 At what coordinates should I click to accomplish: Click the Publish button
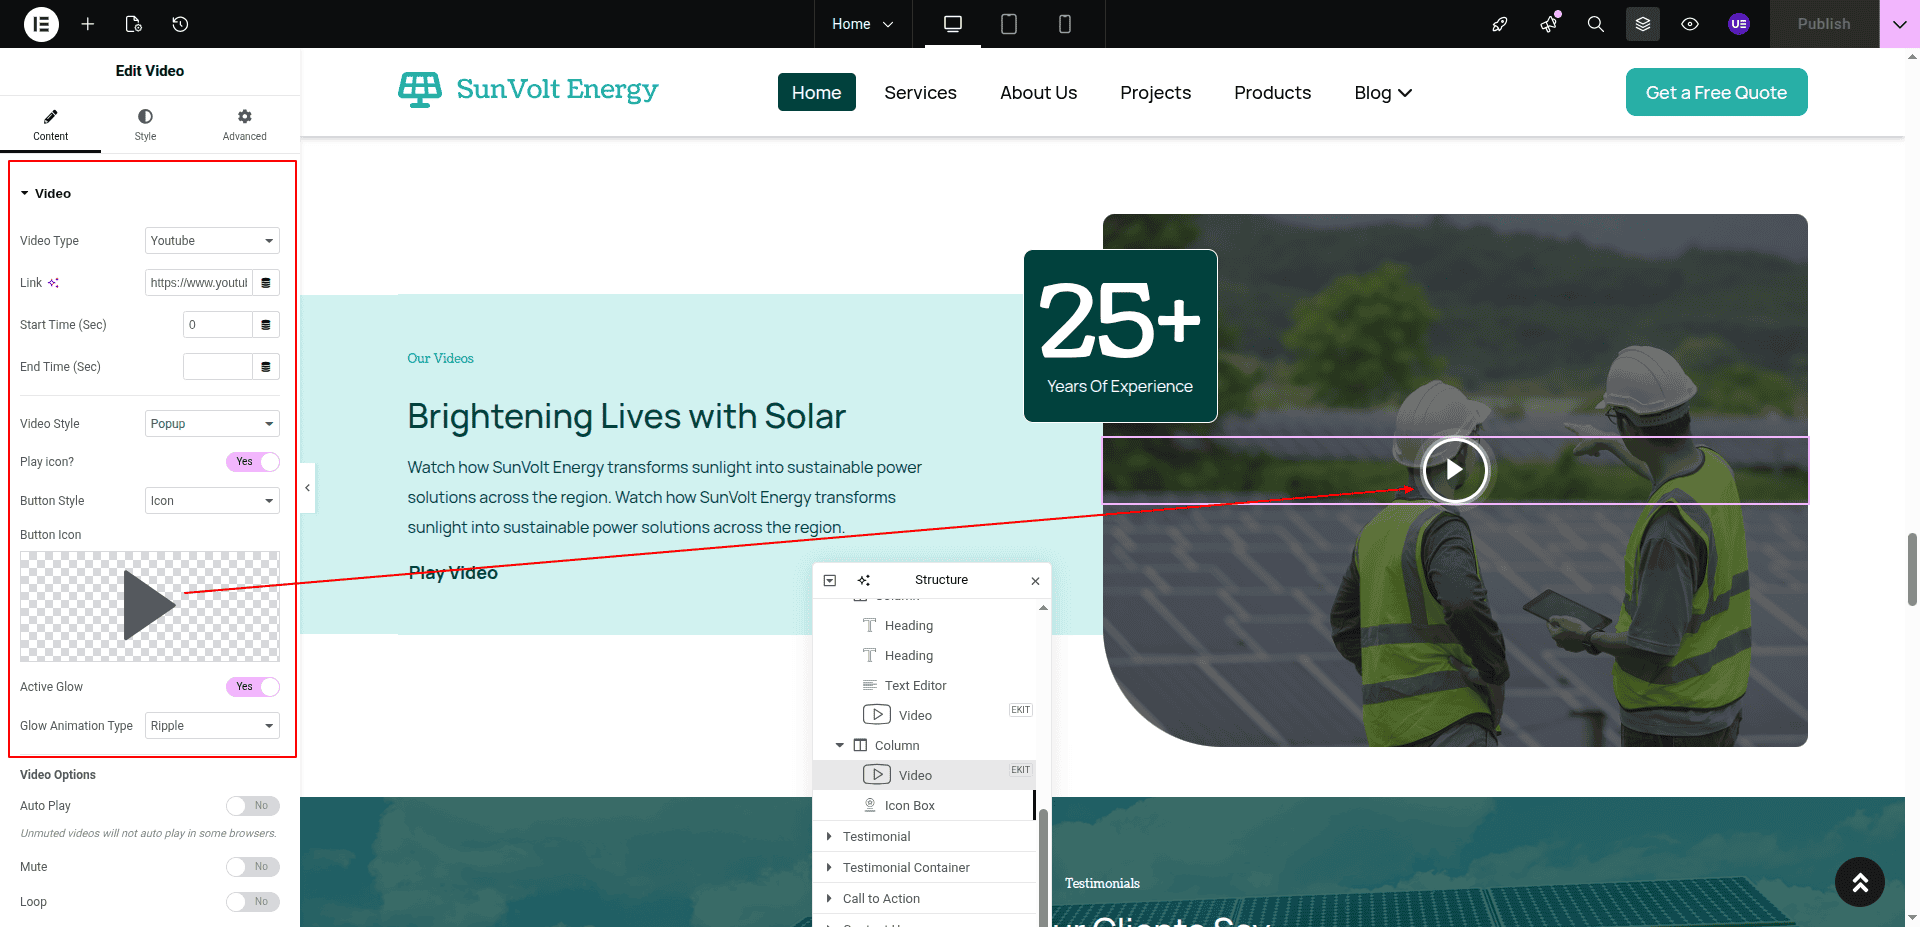point(1823,24)
